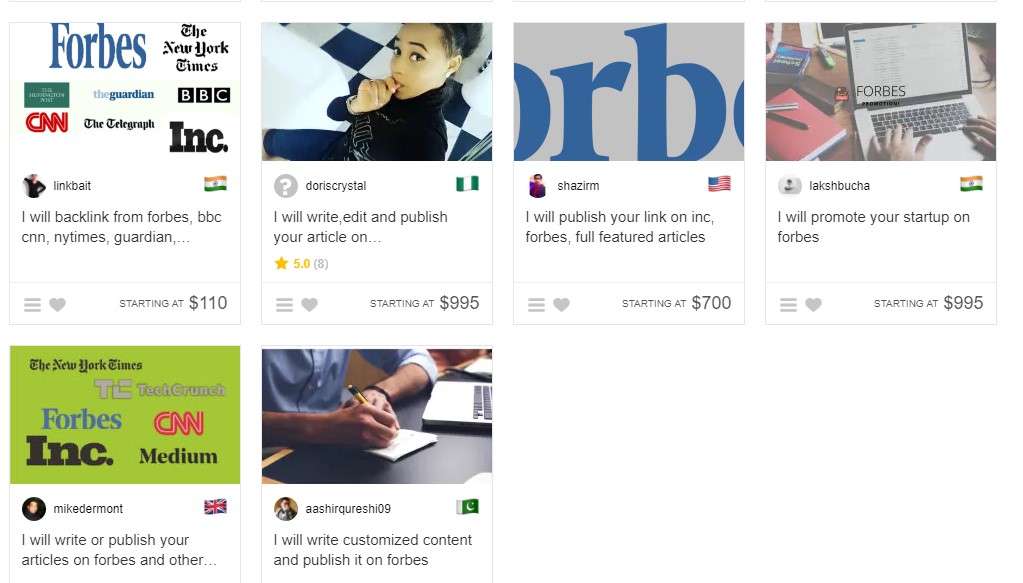Open the list menu icon on linkbait's gig
Screen dimensions: 1023x583
pos(33,305)
